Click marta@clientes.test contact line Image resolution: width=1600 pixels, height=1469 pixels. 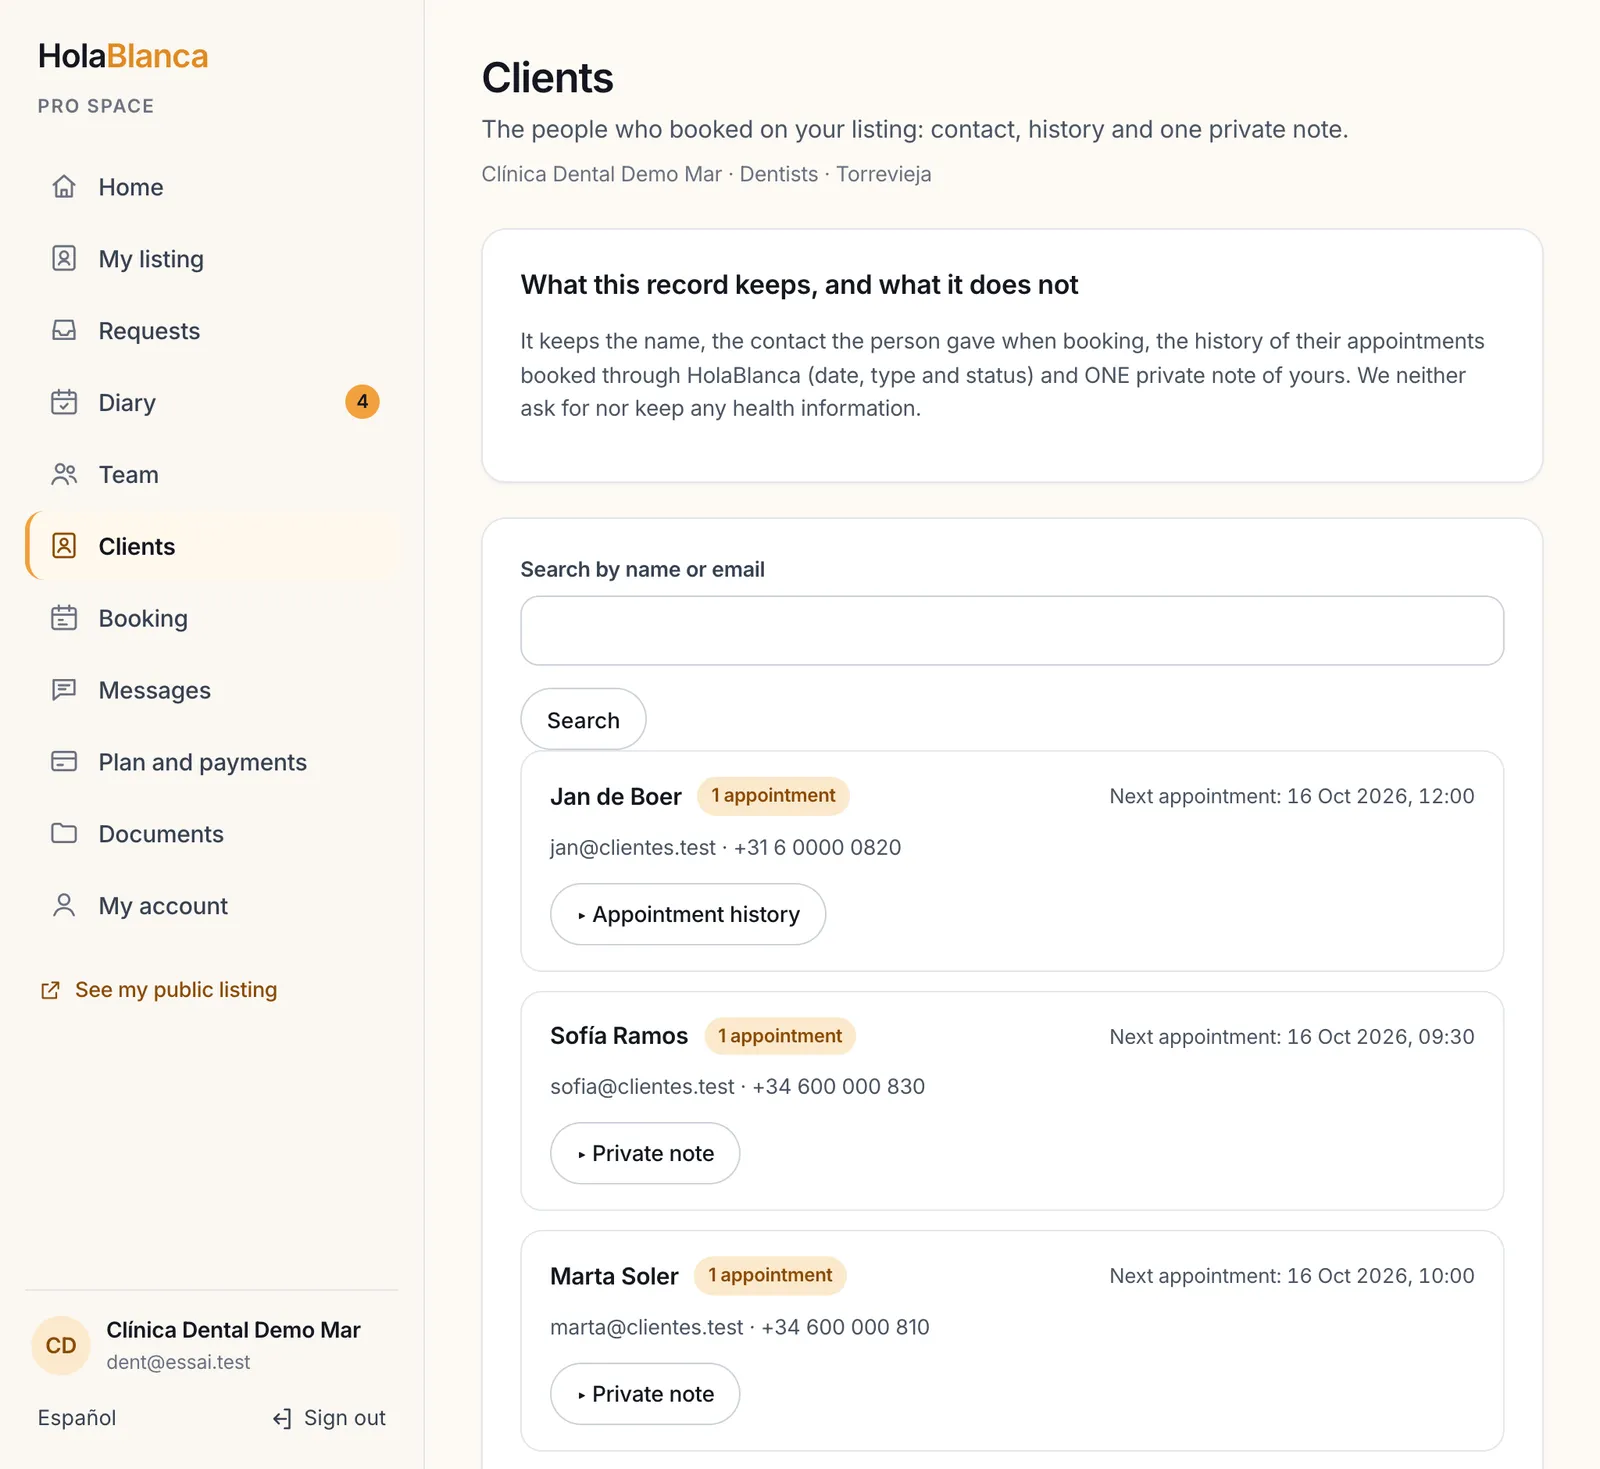pyautogui.click(x=740, y=1327)
